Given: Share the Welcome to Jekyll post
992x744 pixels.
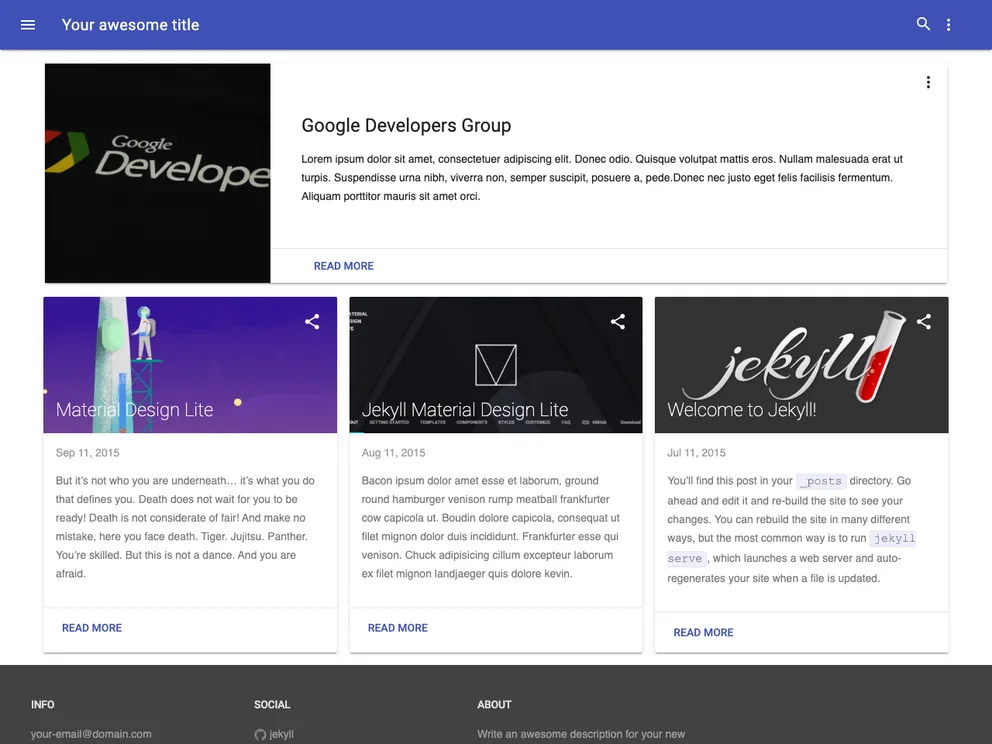Looking at the screenshot, I should tap(923, 322).
